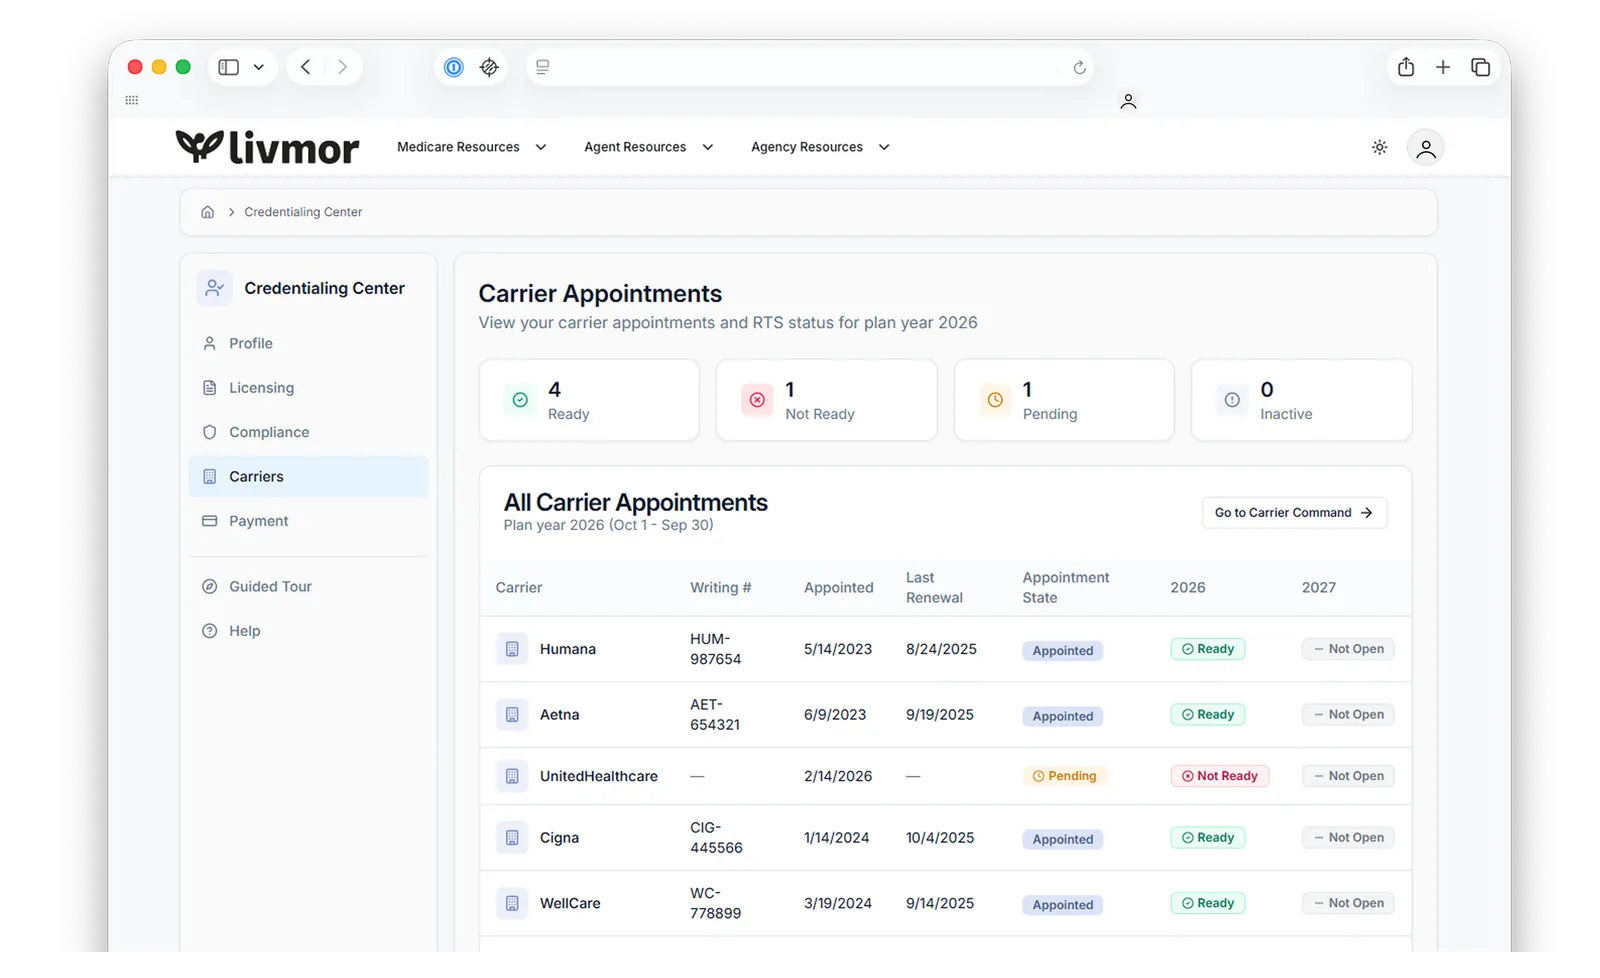This screenshot has width=1600, height=978.
Task: Select Carriers in the sidebar
Action: [x=308, y=477]
